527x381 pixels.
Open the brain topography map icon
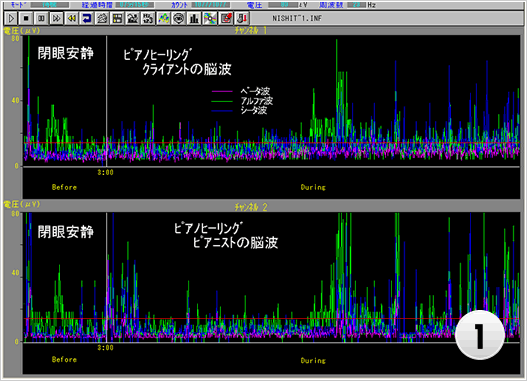click(178, 18)
